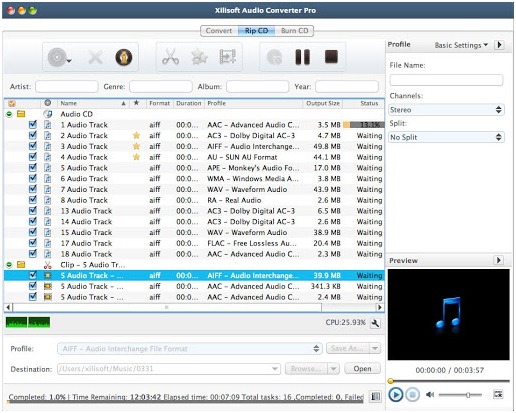Click the star on 3 Audio Track
Screen dimensions: 516x413
pos(136,146)
